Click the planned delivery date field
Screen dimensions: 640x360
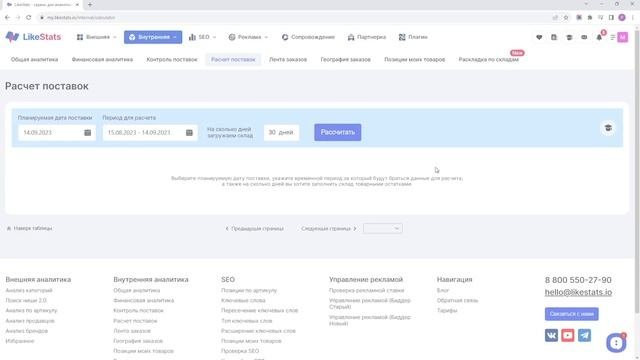(x=57, y=133)
